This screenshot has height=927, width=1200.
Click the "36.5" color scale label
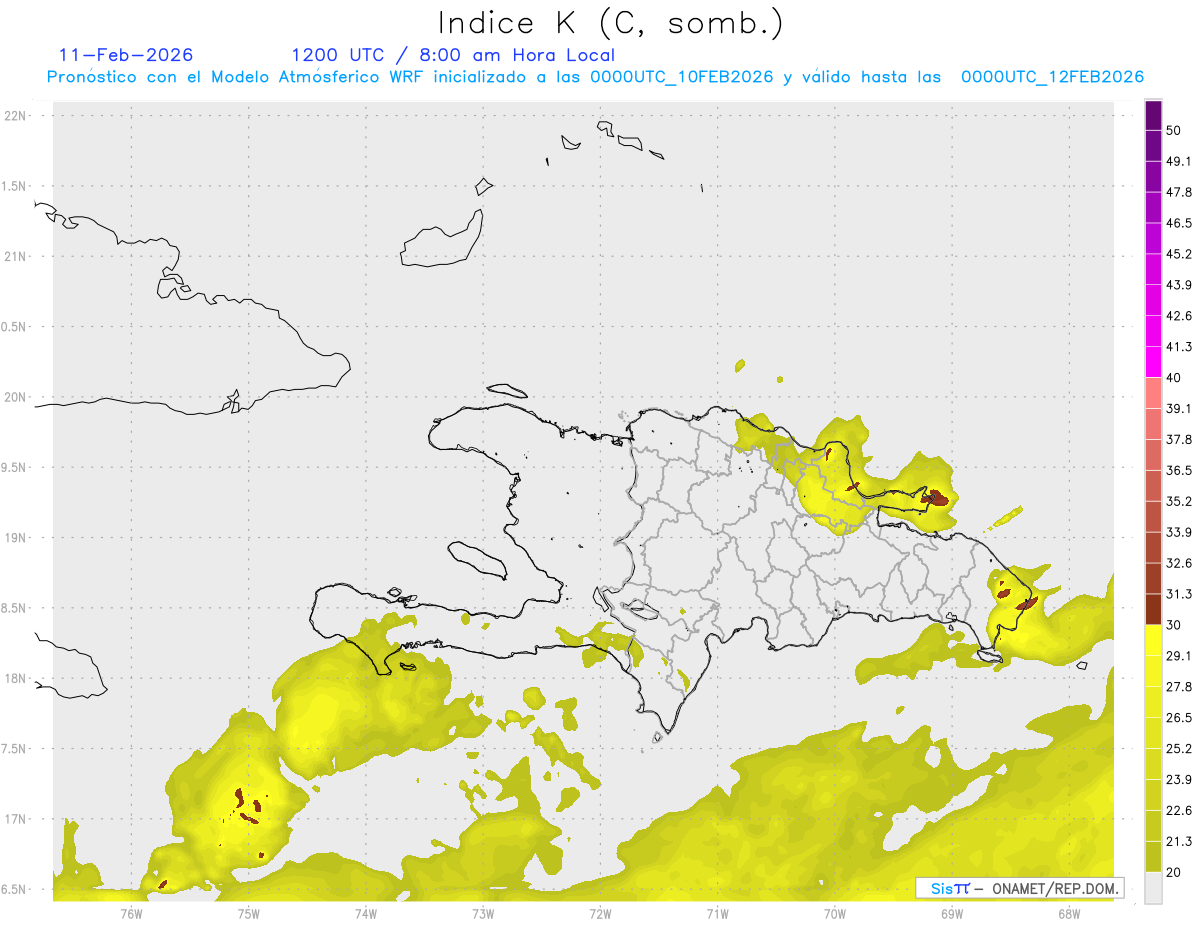[1180, 470]
